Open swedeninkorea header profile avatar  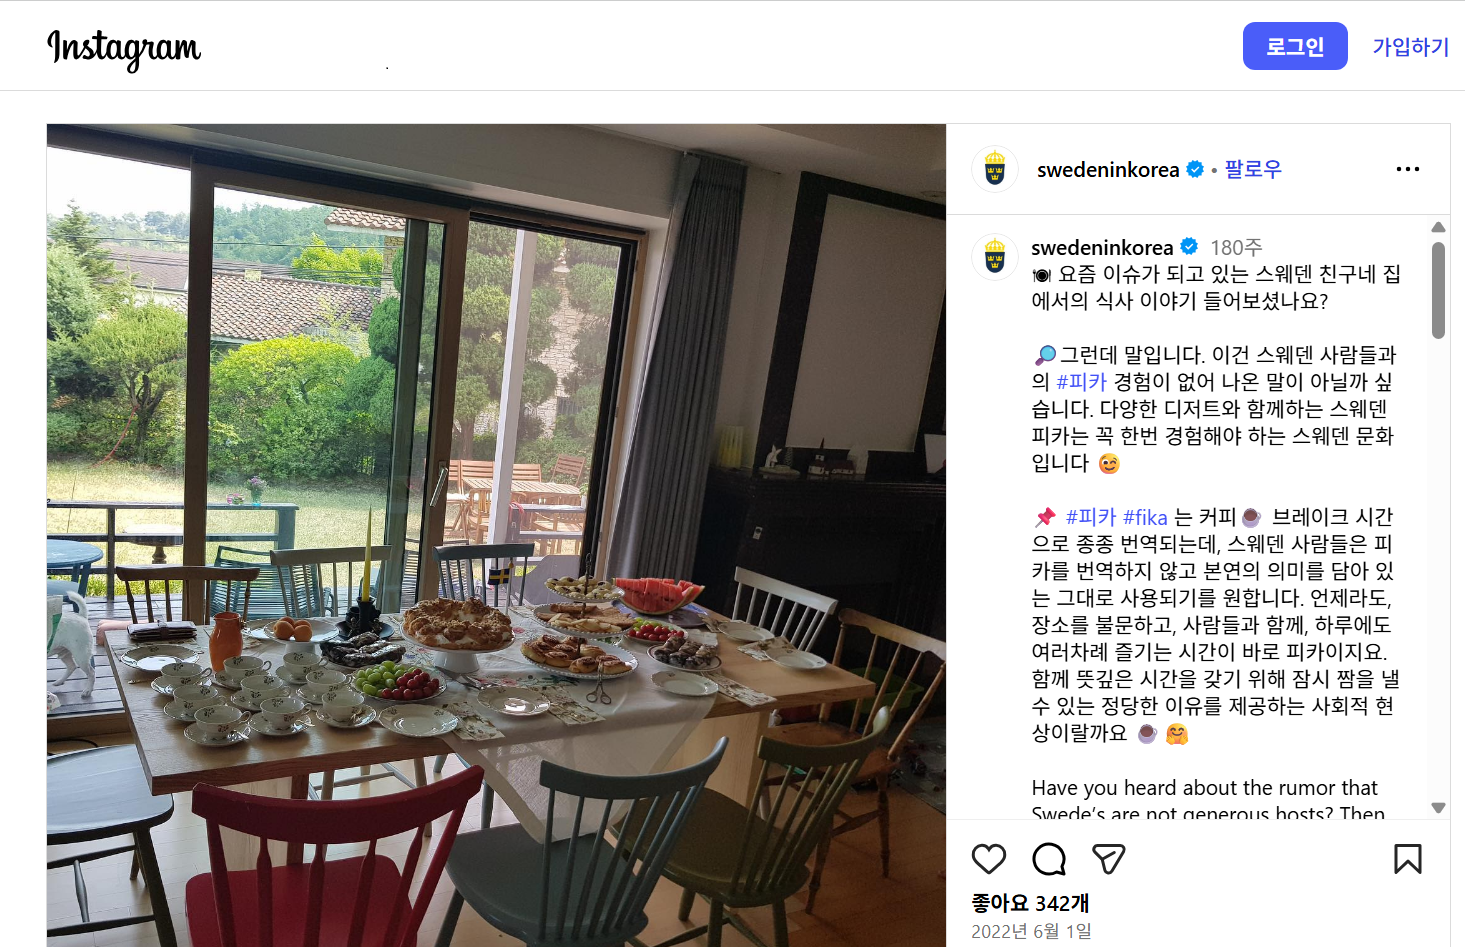click(995, 169)
